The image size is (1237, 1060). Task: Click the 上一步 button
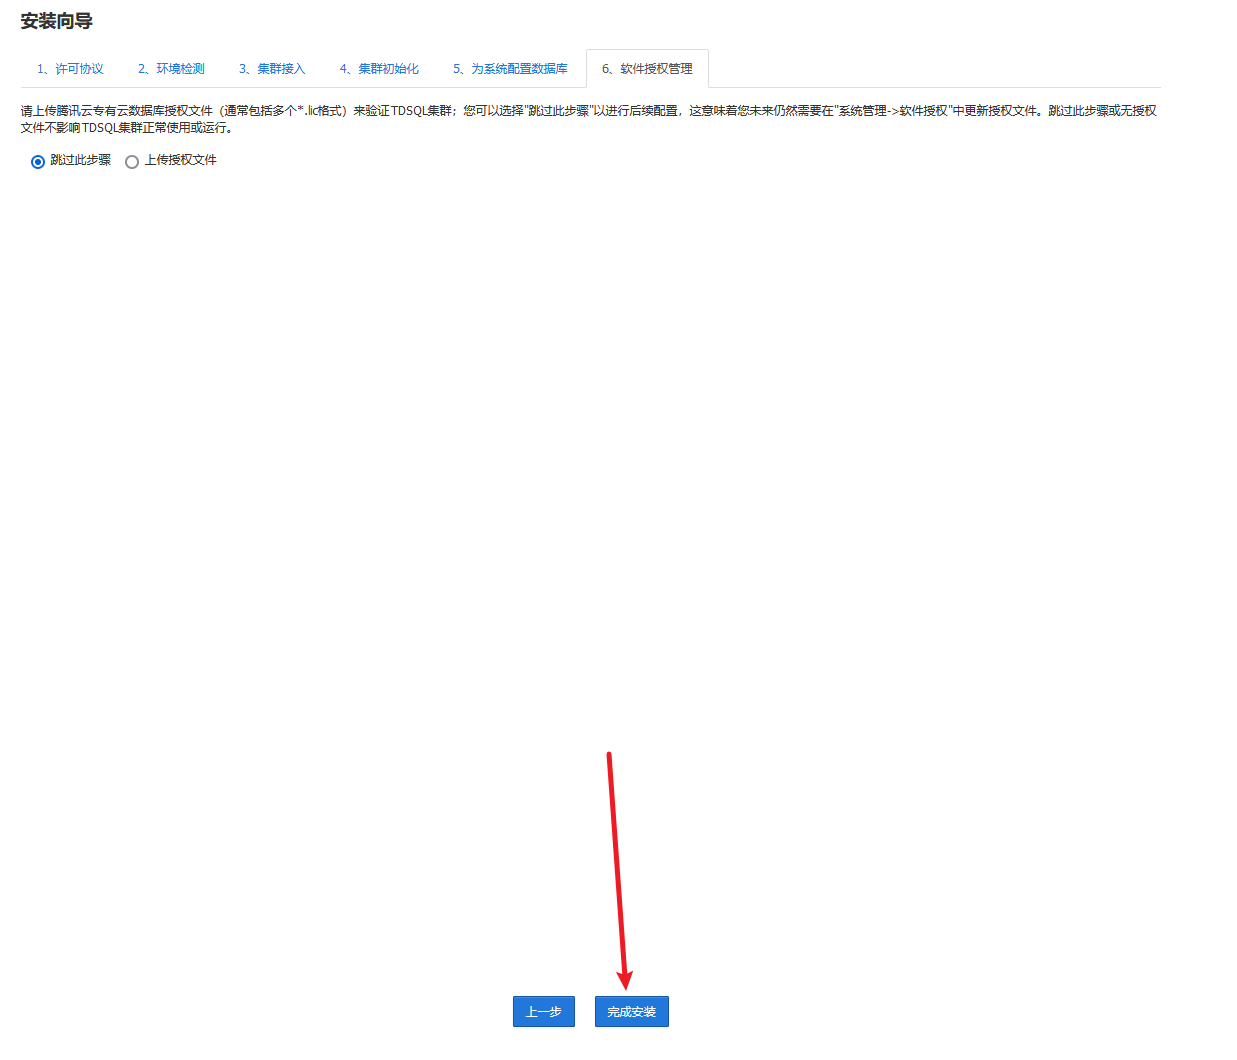coord(544,1011)
